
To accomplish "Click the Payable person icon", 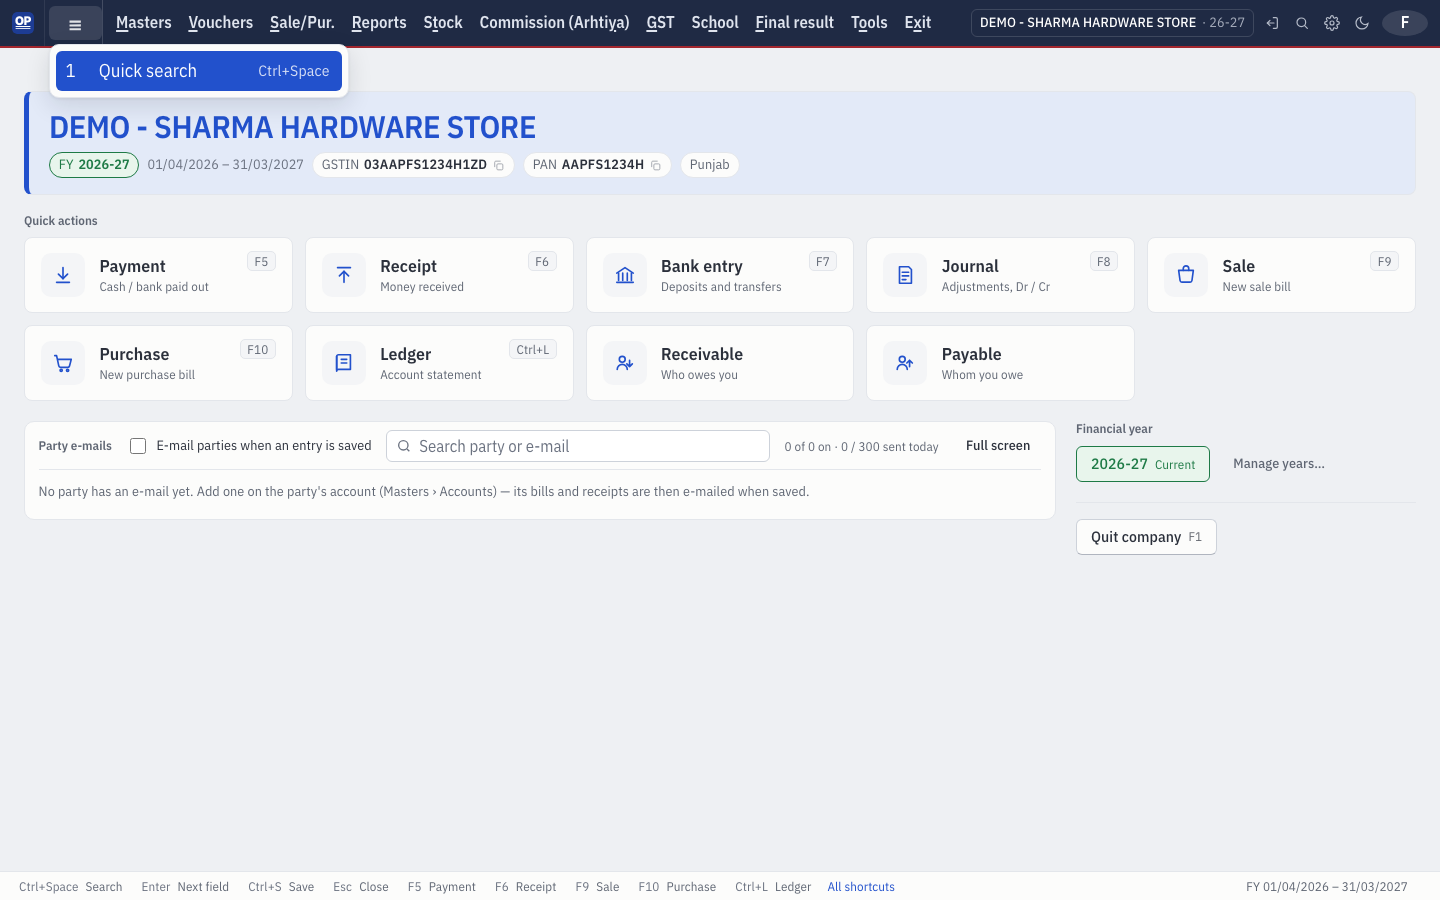I will point(905,363).
